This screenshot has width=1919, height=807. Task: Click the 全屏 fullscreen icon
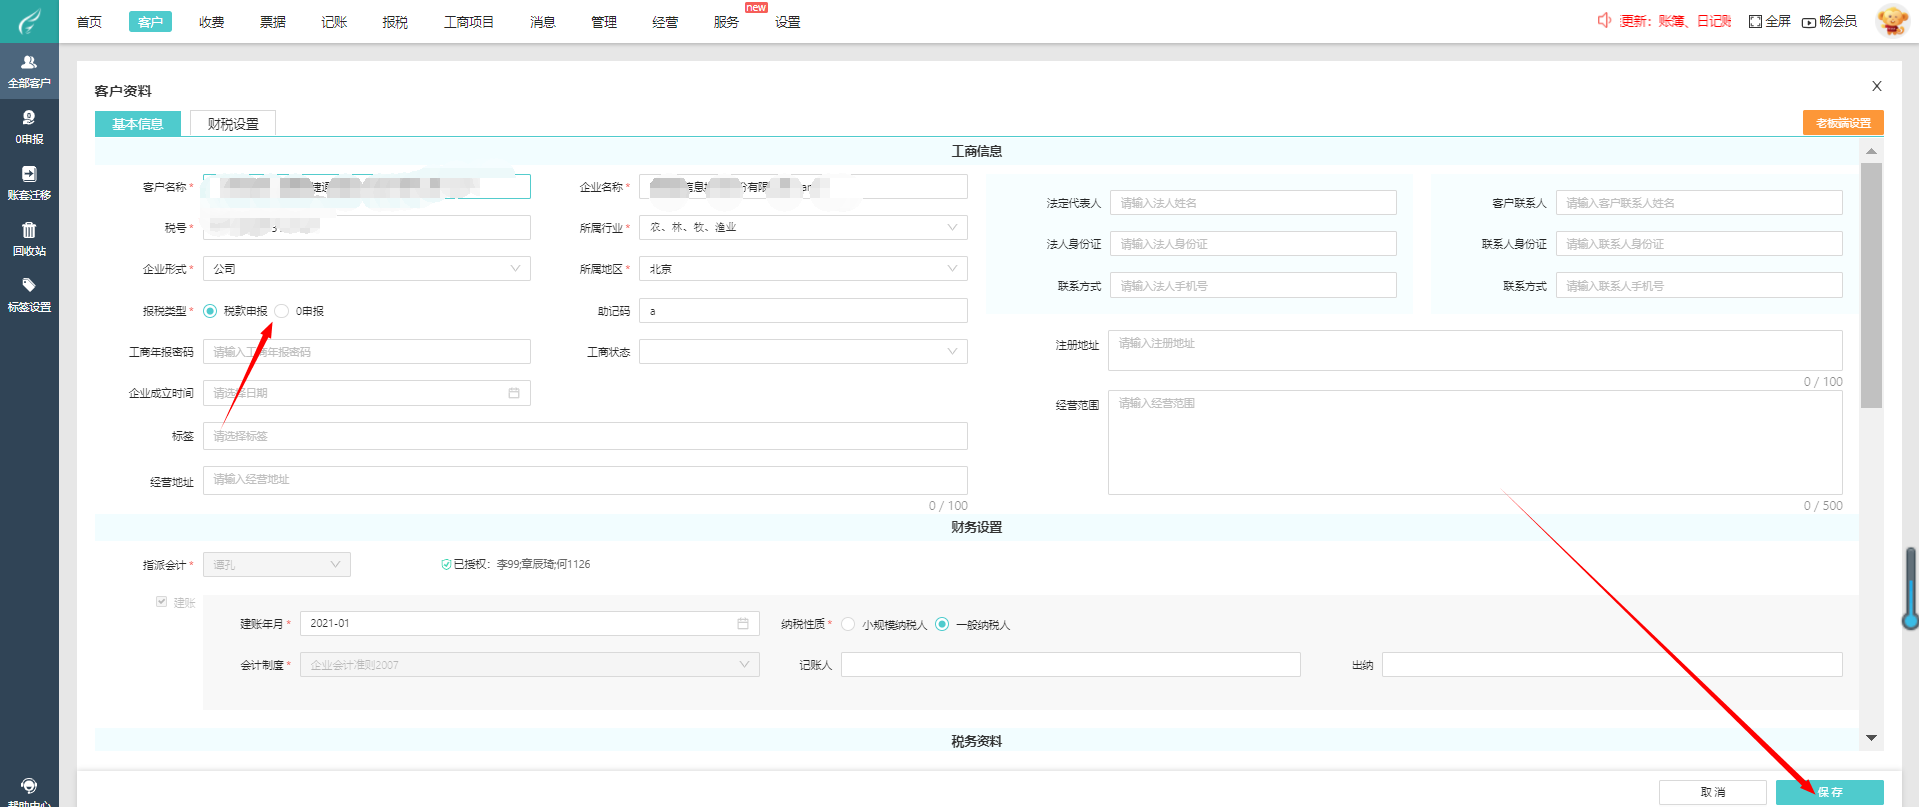[x=1755, y=21]
